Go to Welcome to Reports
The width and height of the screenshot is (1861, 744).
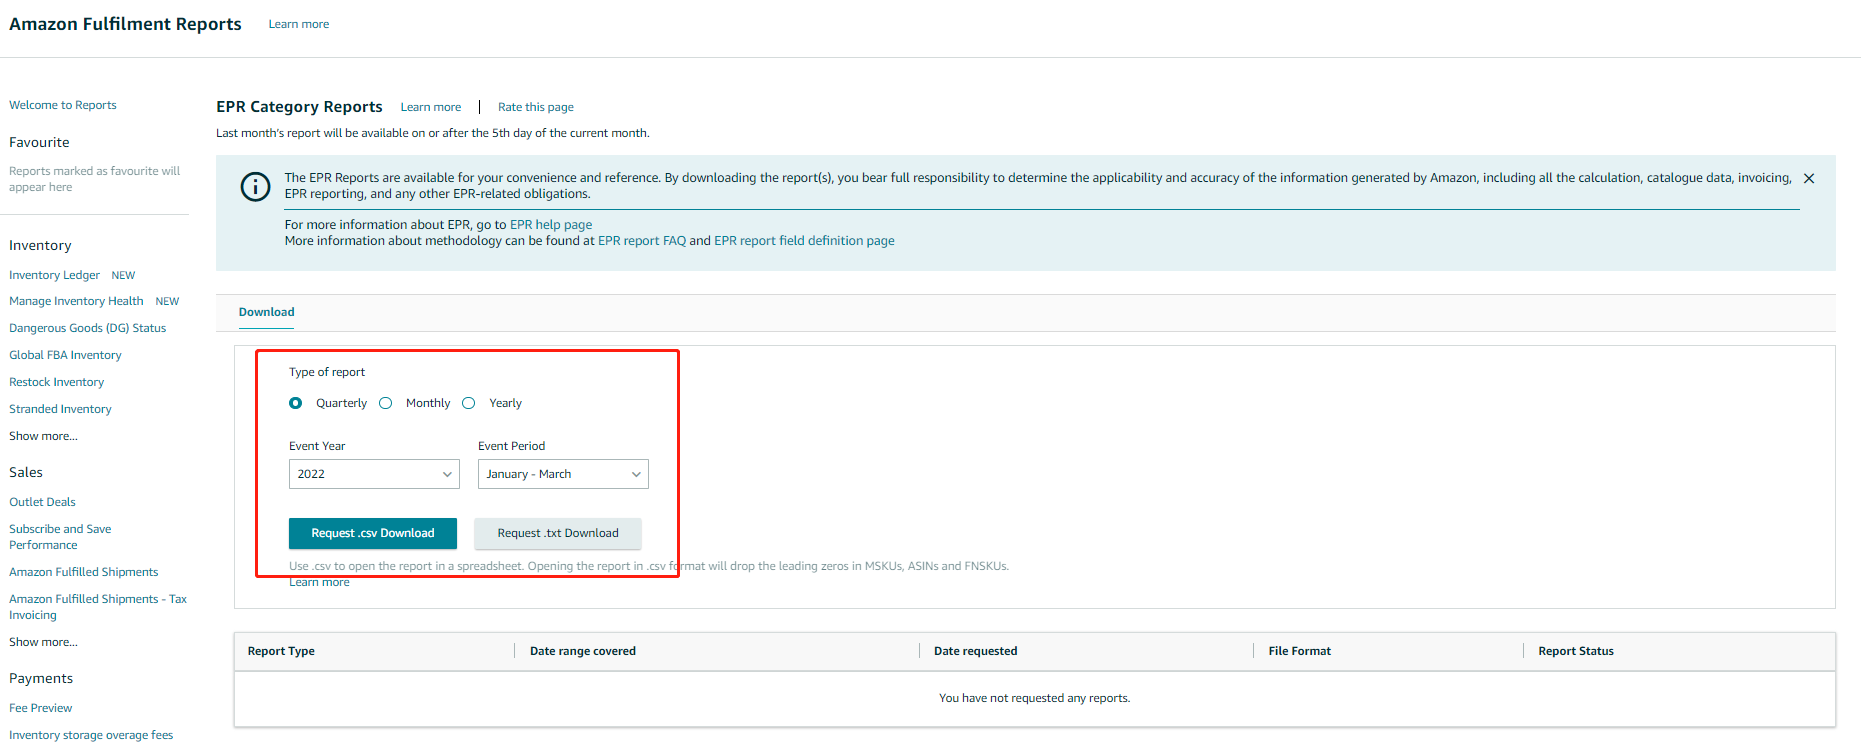point(63,105)
